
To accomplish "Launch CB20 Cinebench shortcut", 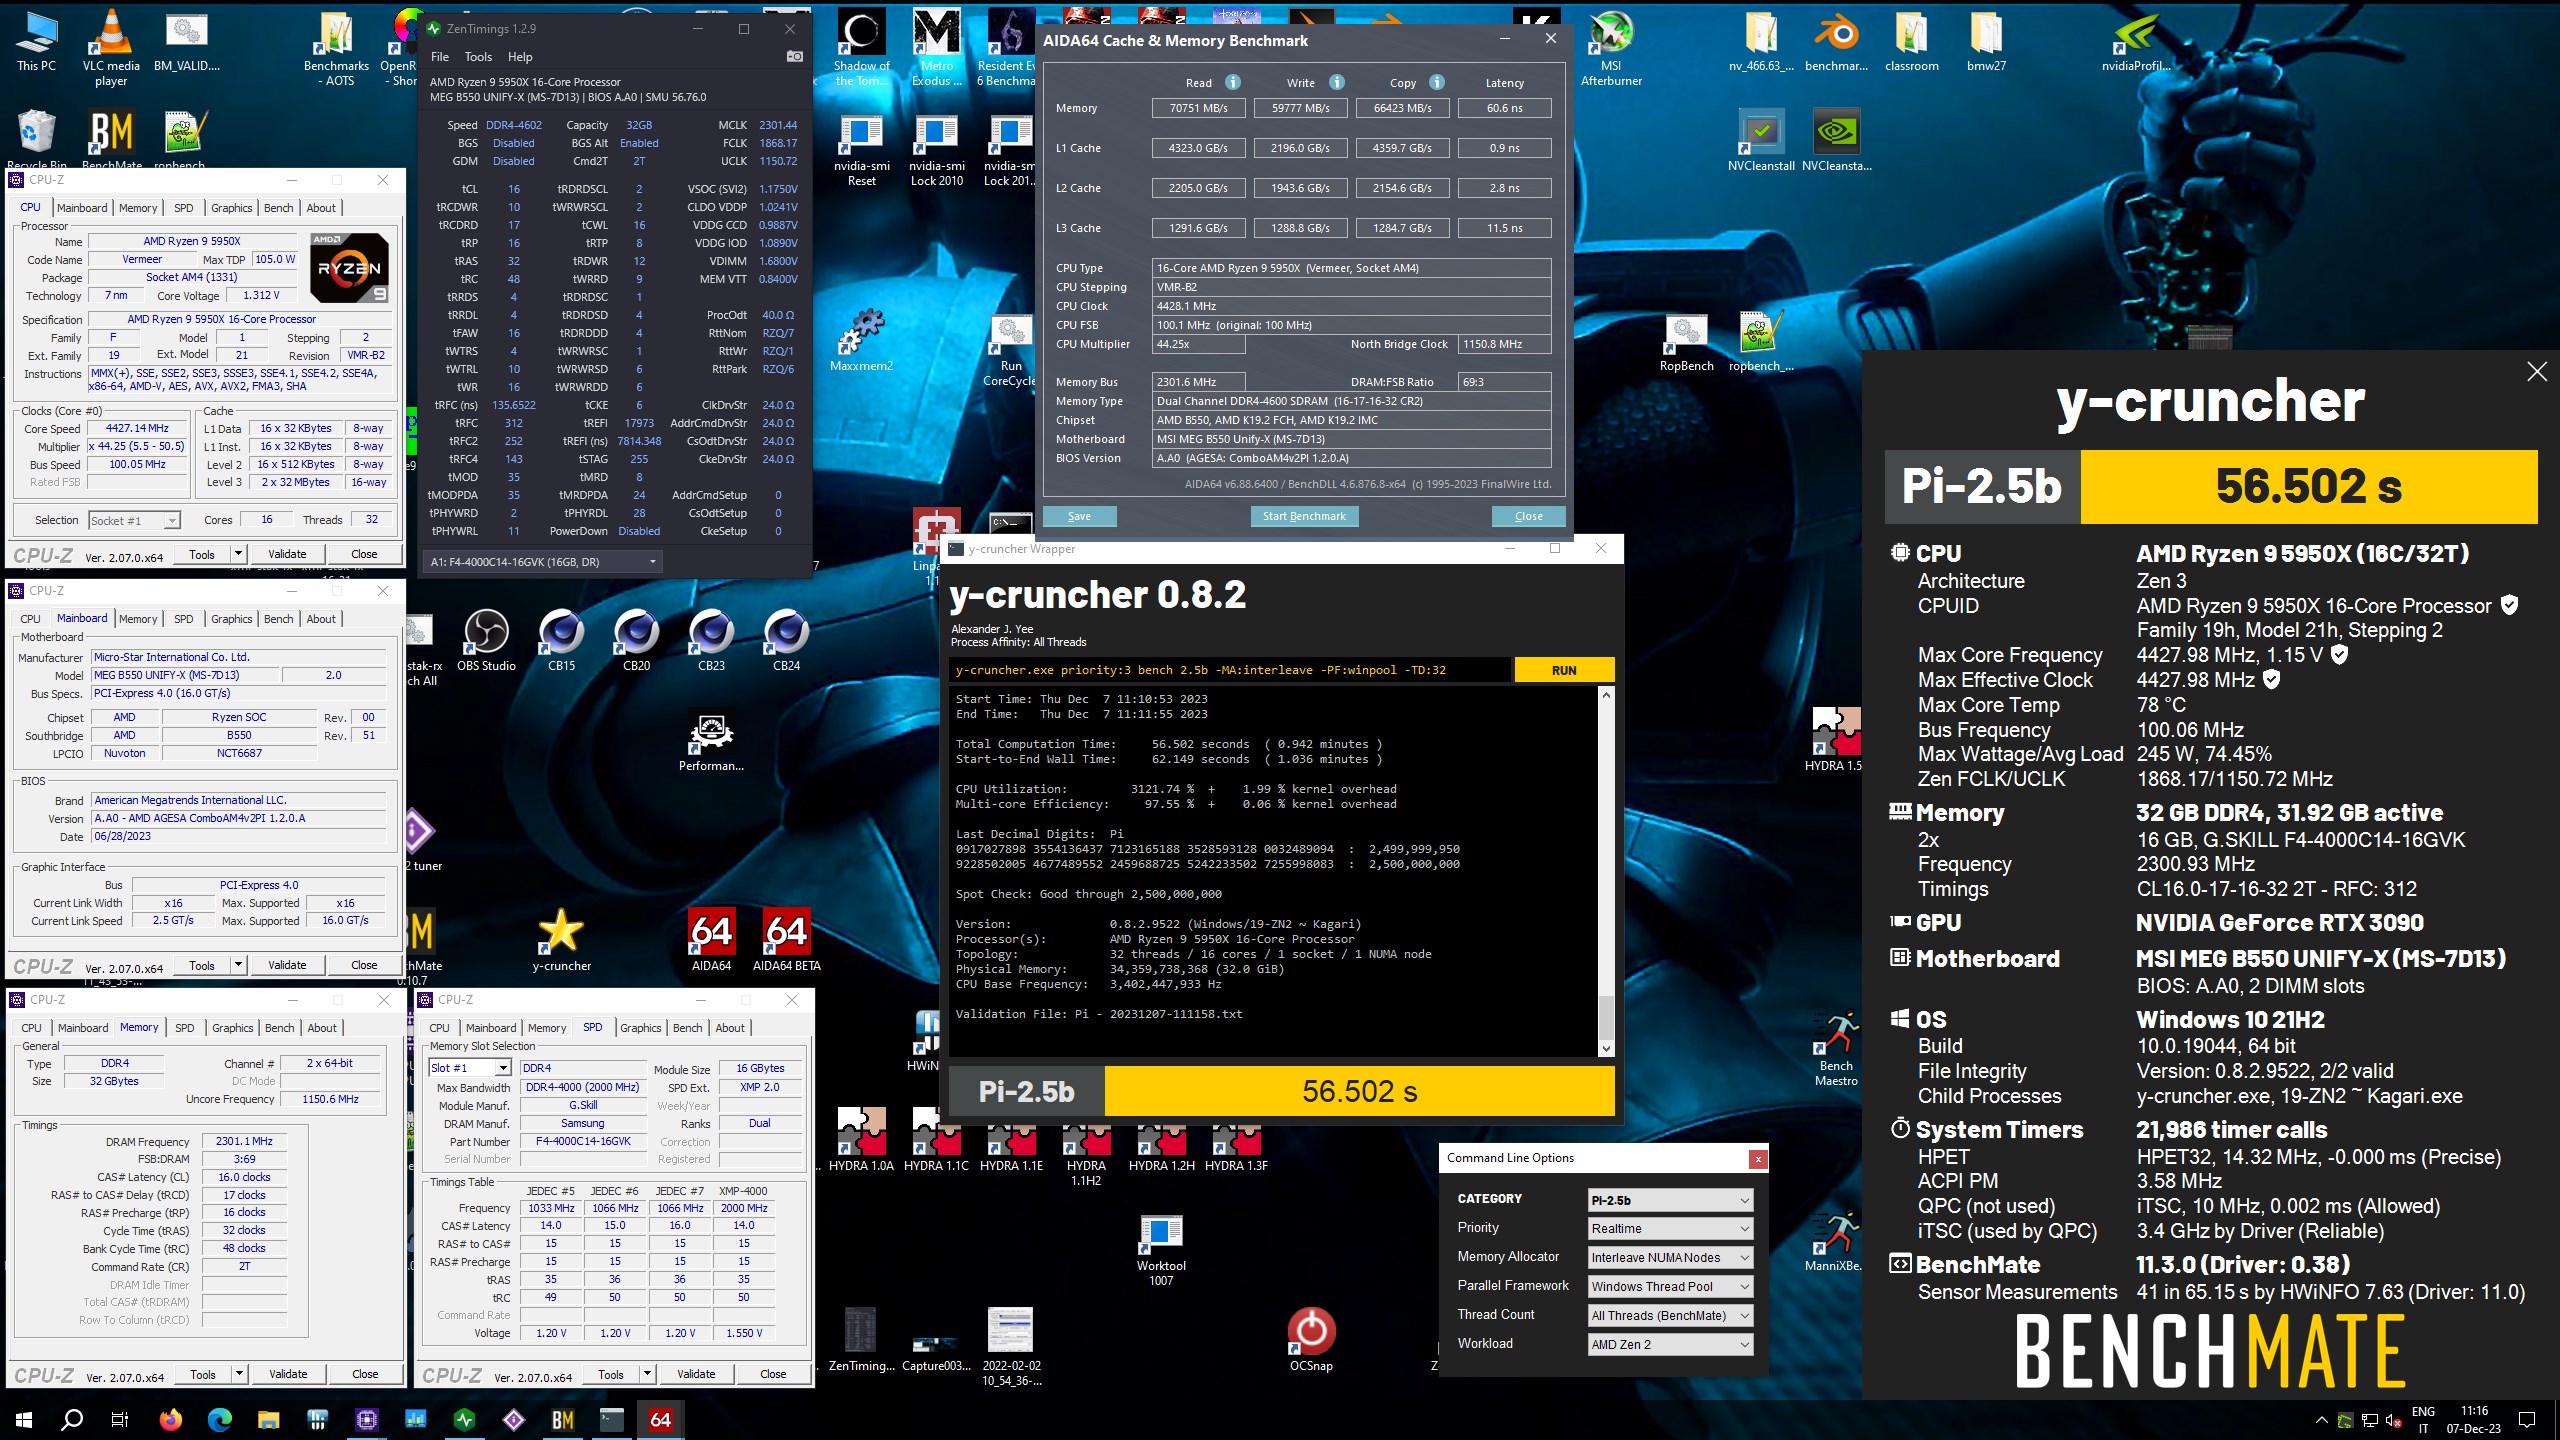I will [x=636, y=640].
